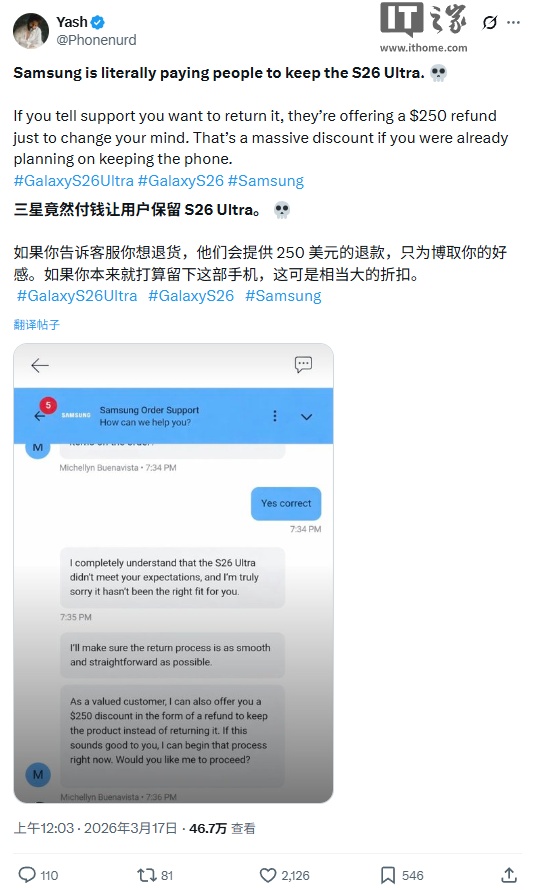Click the blue verified badge next to Yash
The height and width of the screenshot is (890, 537).
click(98, 22)
